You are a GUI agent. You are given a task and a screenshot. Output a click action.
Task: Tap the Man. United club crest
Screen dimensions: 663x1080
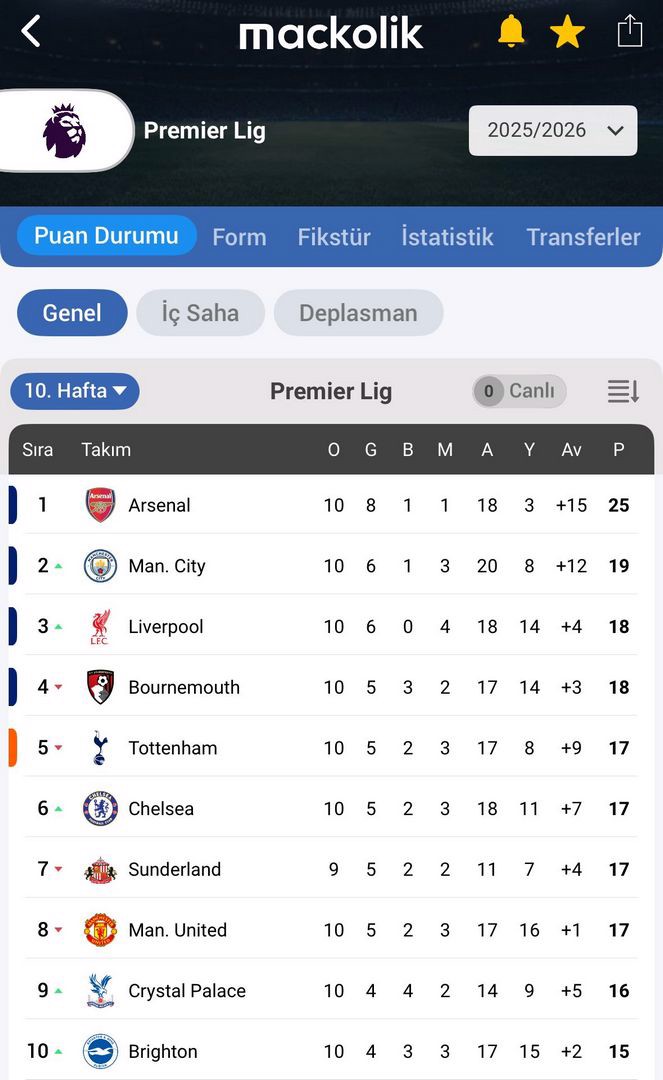[x=100, y=930]
